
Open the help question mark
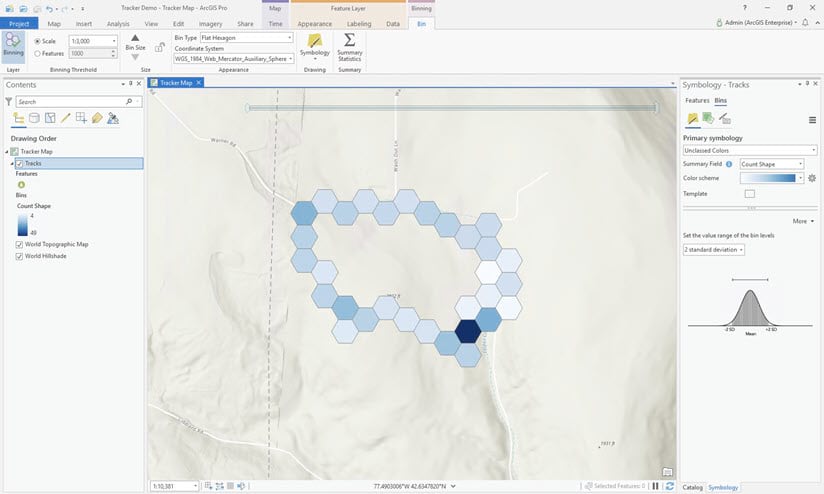pos(745,8)
